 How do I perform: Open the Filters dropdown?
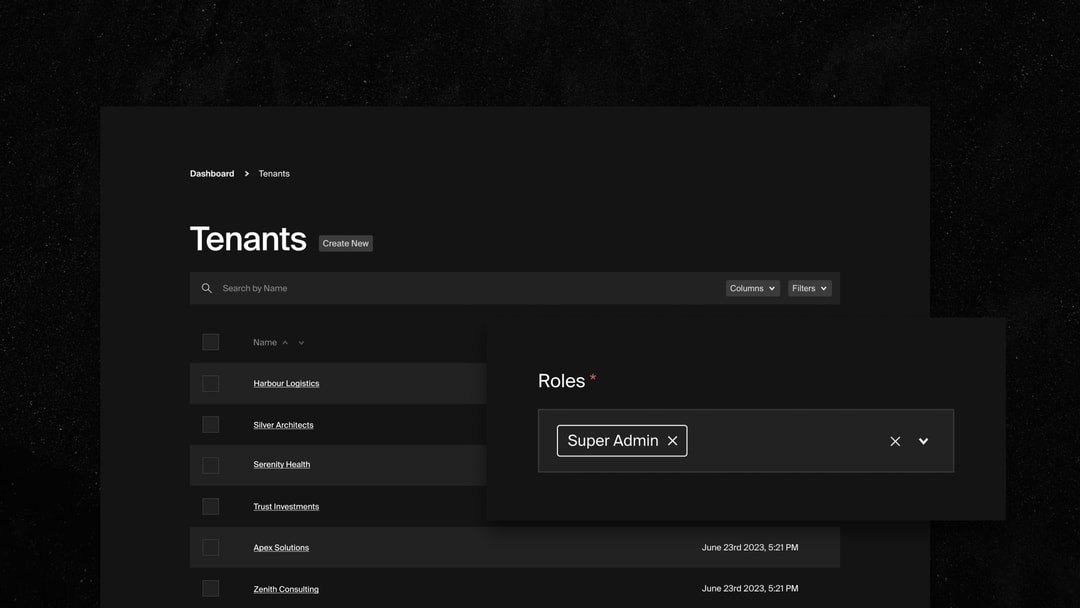809,288
